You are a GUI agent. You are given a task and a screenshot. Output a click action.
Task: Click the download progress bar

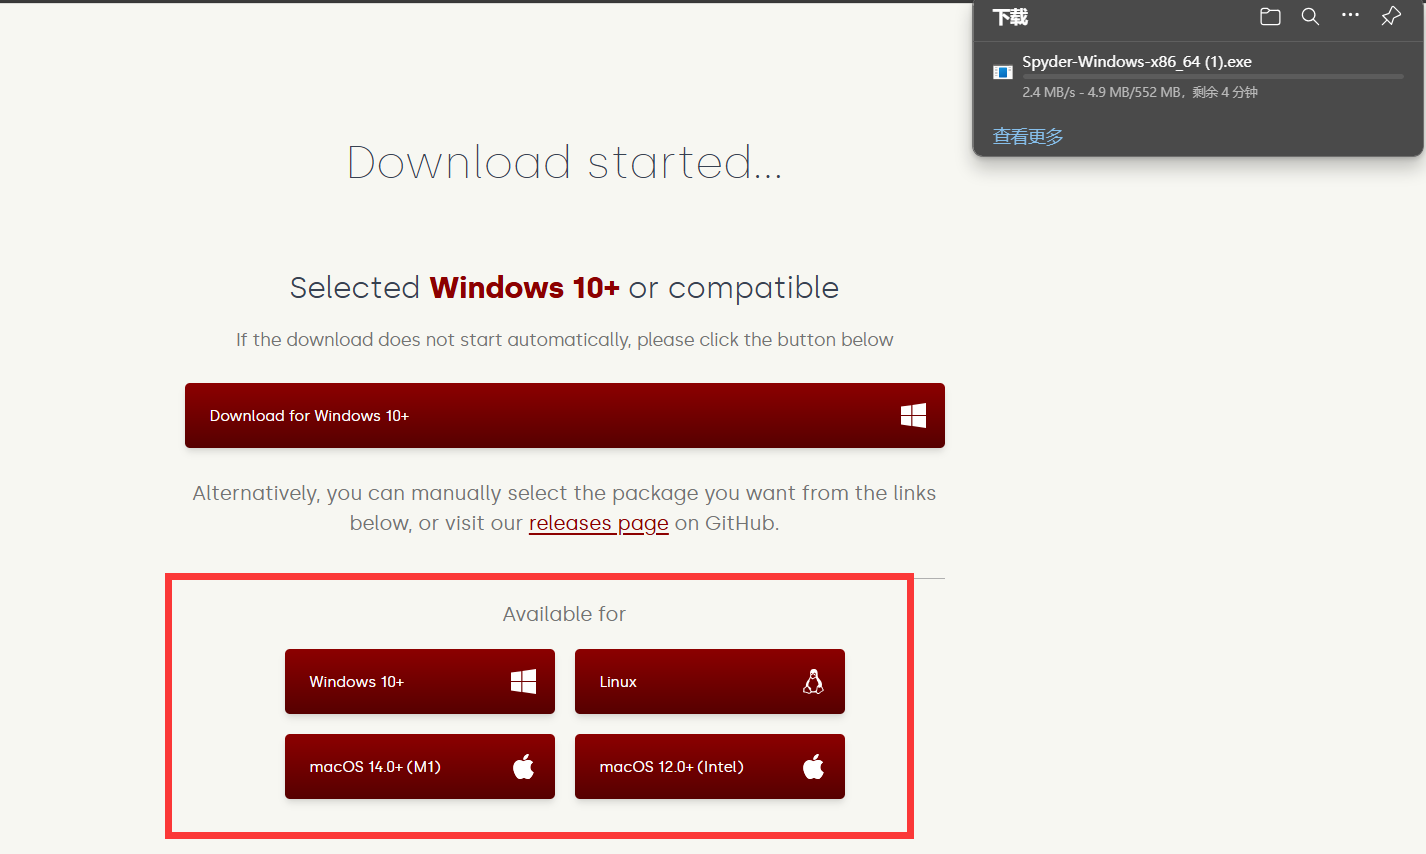click(x=1213, y=77)
